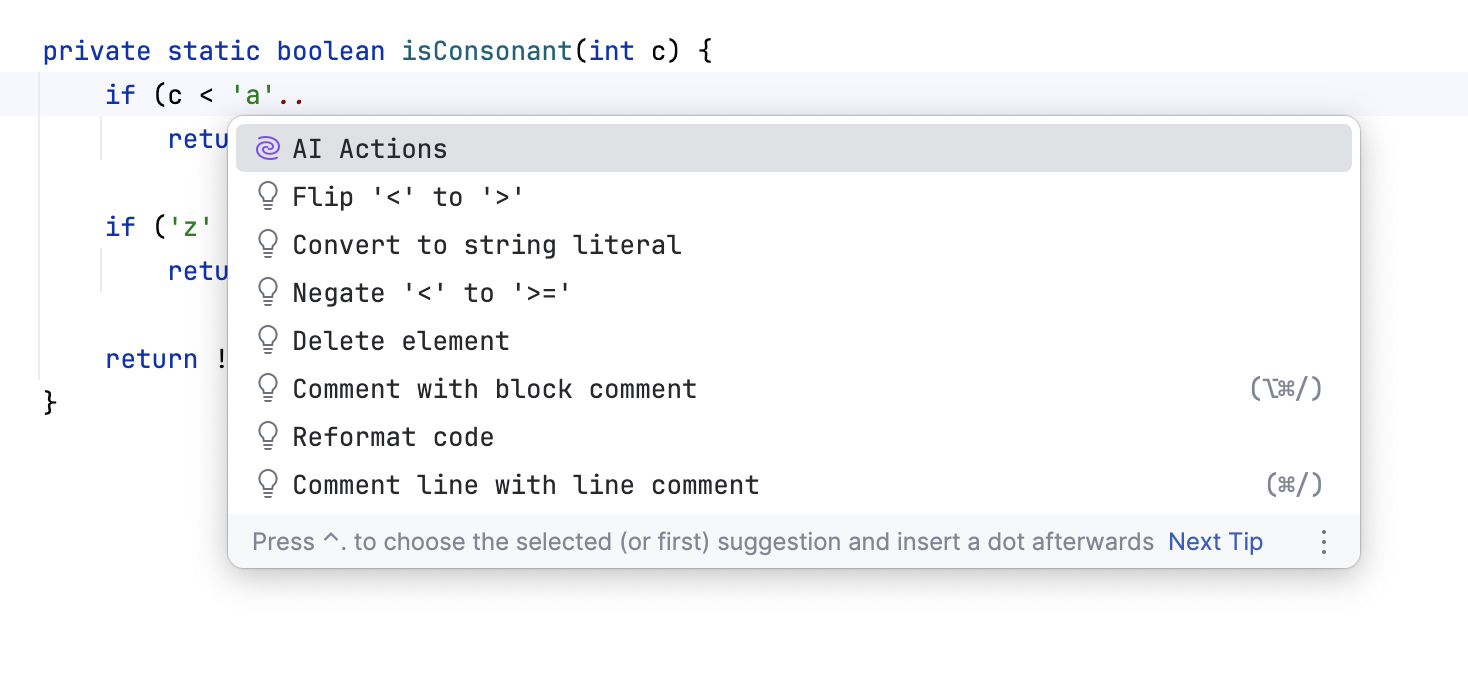
Task: Click the lightbulb beside Delete element
Action: pos(267,340)
